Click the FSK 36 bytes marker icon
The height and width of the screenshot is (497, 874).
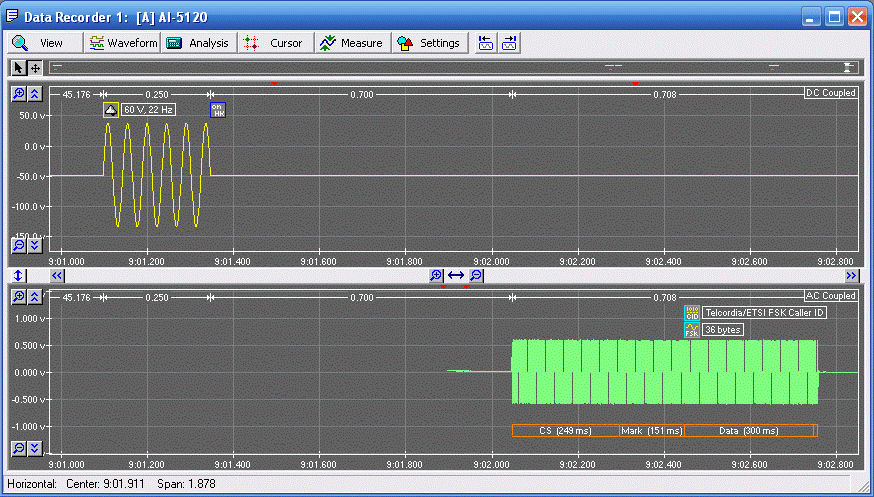(691, 329)
